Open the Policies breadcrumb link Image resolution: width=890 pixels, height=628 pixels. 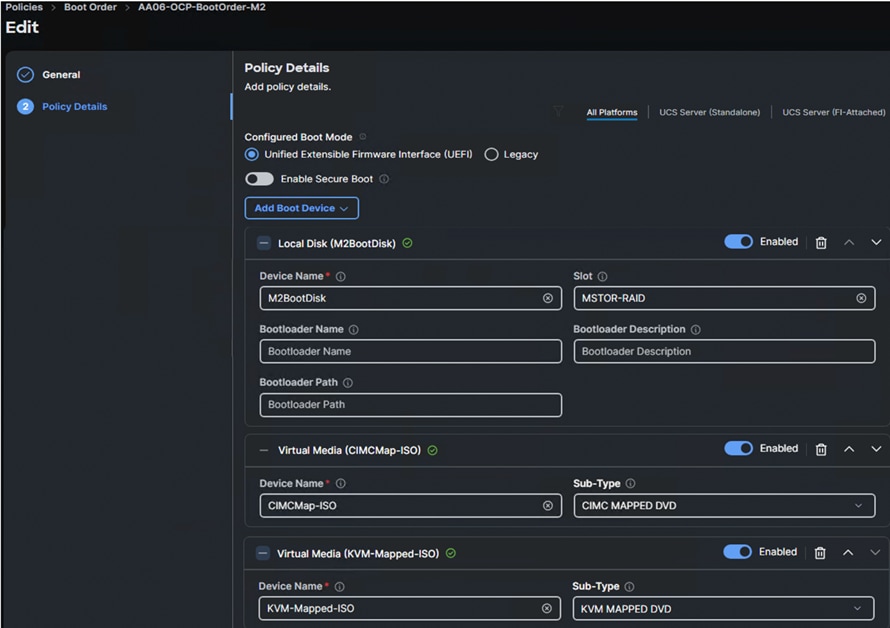click(x=23, y=7)
